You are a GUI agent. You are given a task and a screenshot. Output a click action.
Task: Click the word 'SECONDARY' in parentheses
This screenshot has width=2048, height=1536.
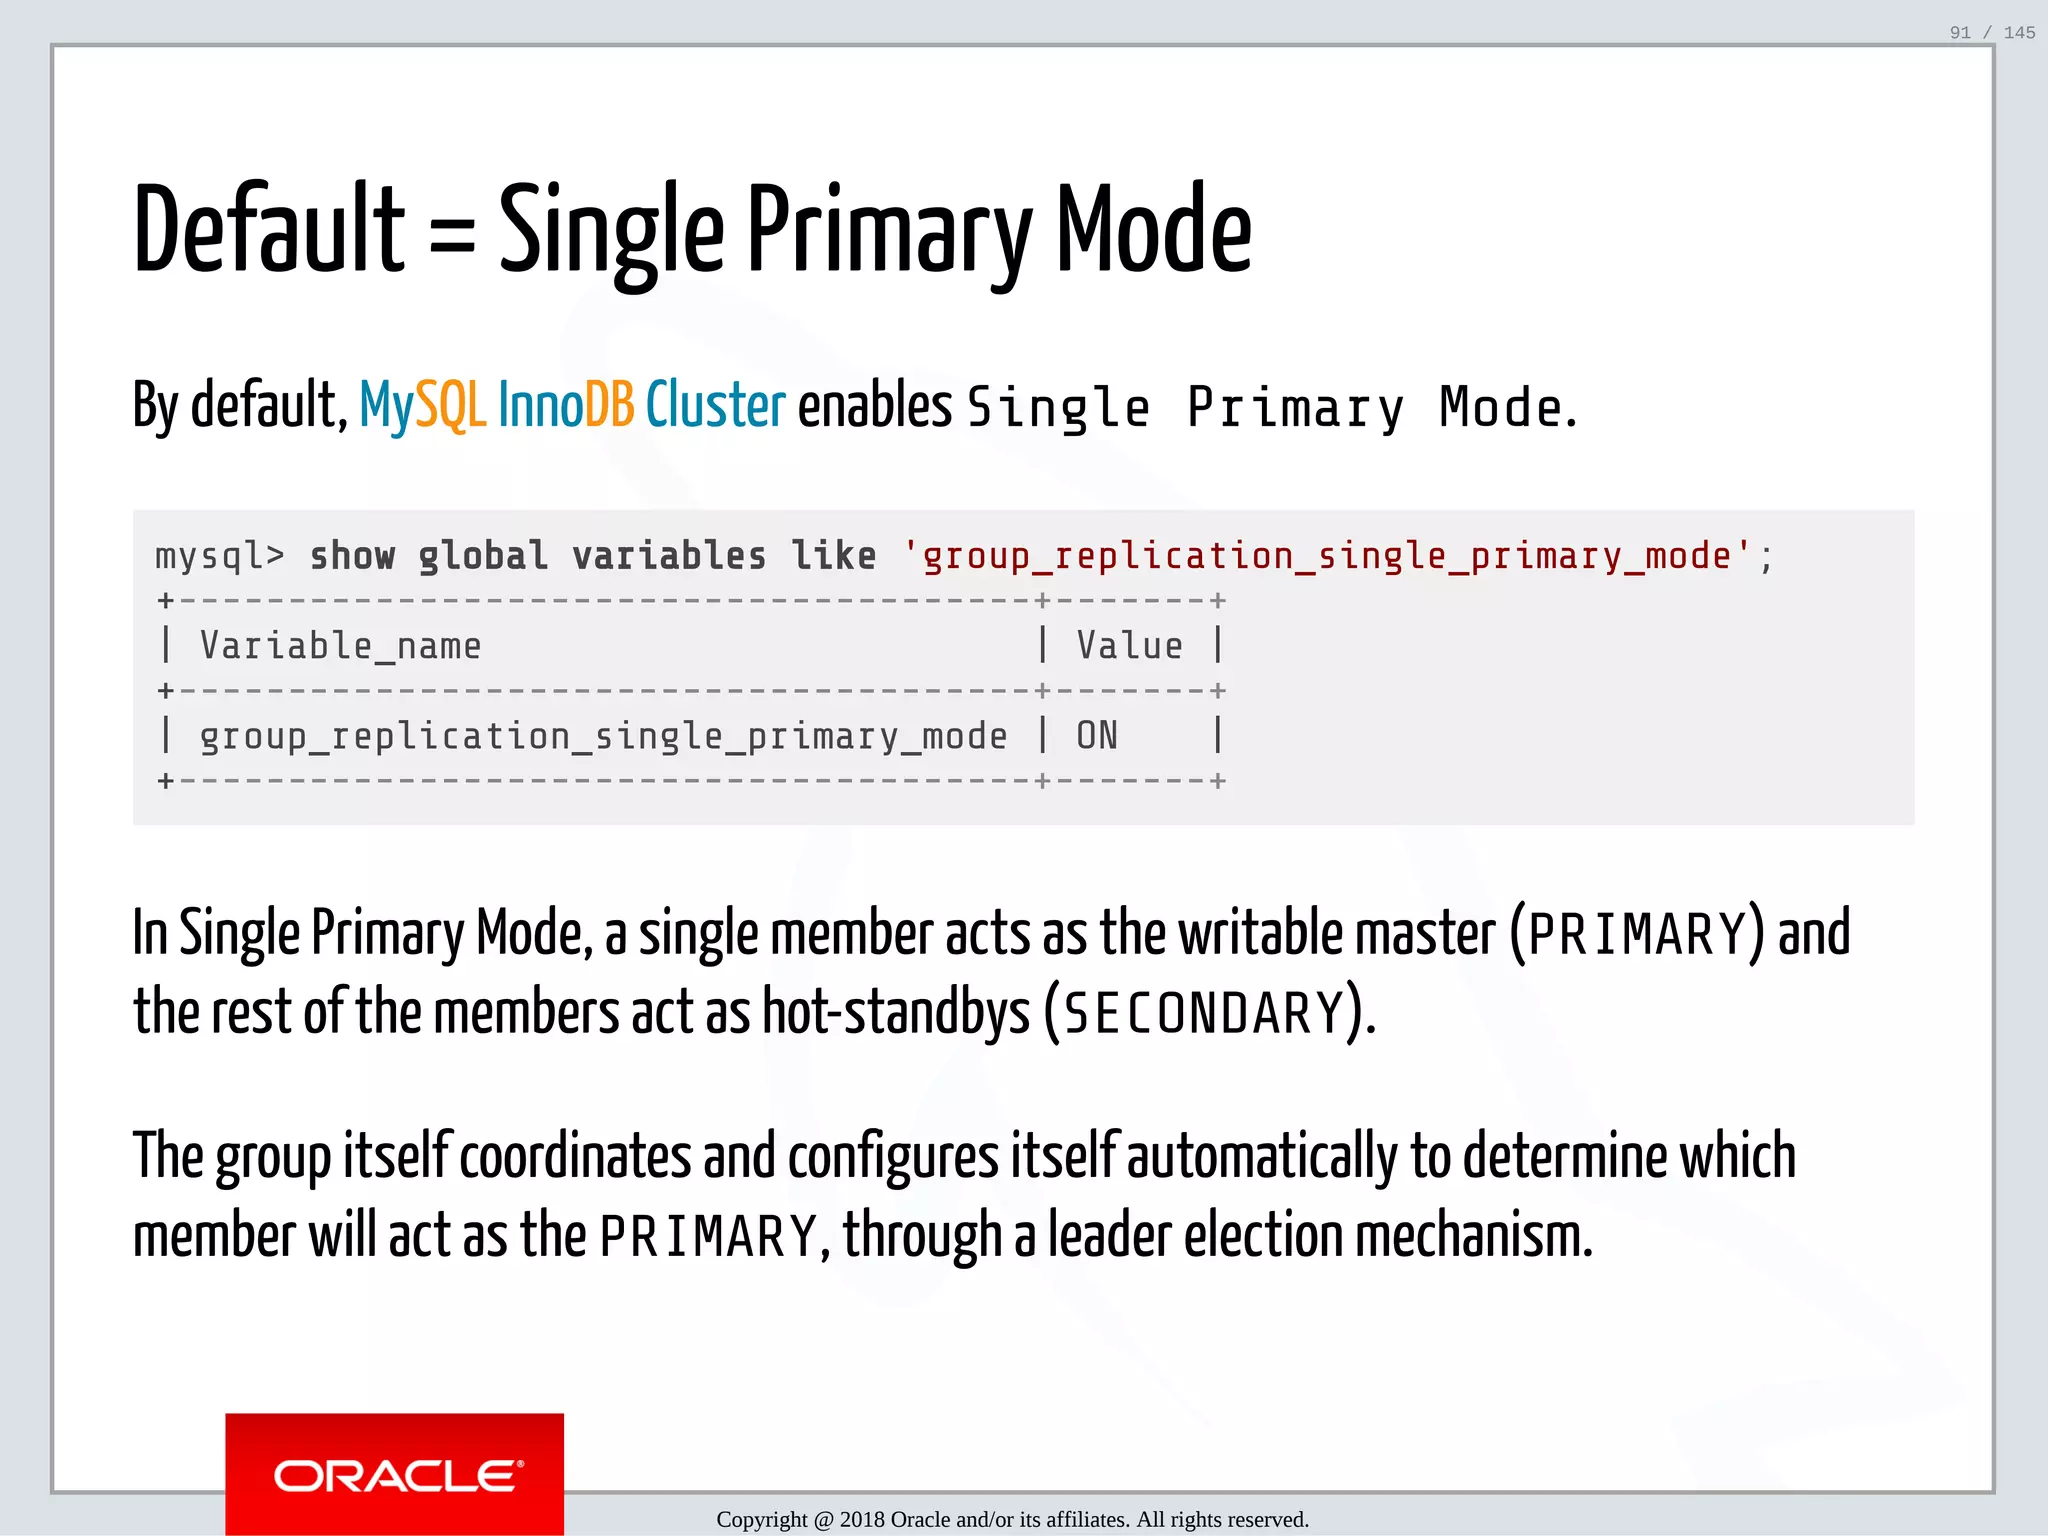1204,1013
